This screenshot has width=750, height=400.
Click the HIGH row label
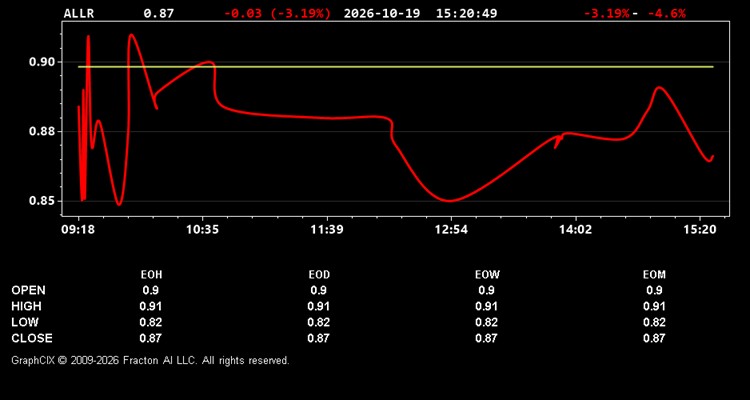point(26,306)
